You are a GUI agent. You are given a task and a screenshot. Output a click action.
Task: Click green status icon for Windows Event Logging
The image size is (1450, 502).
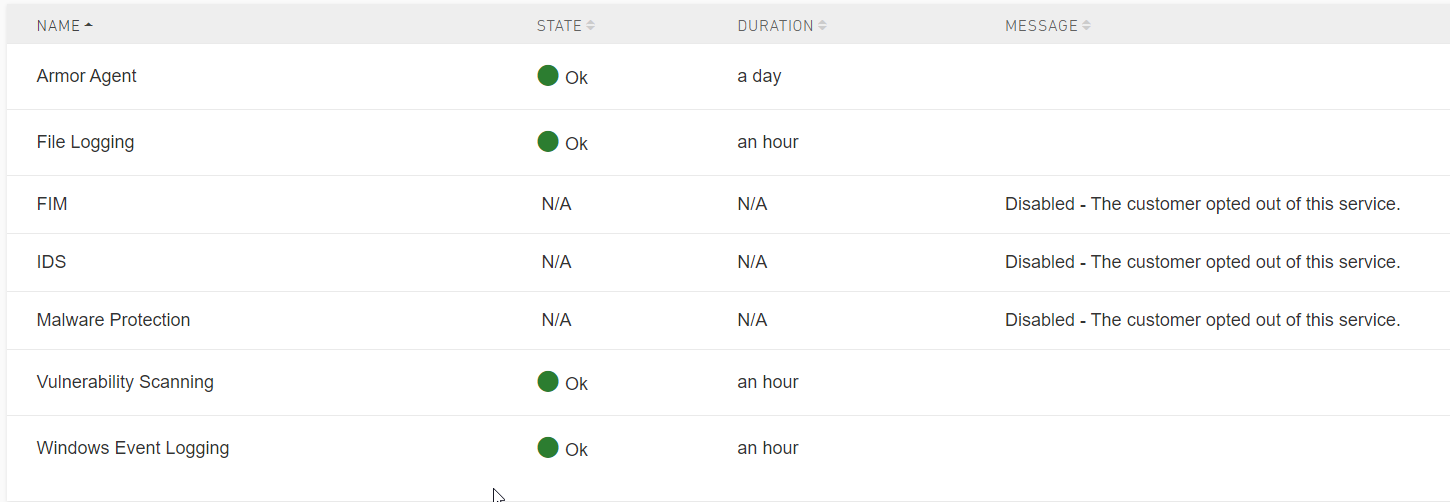pyautogui.click(x=548, y=447)
